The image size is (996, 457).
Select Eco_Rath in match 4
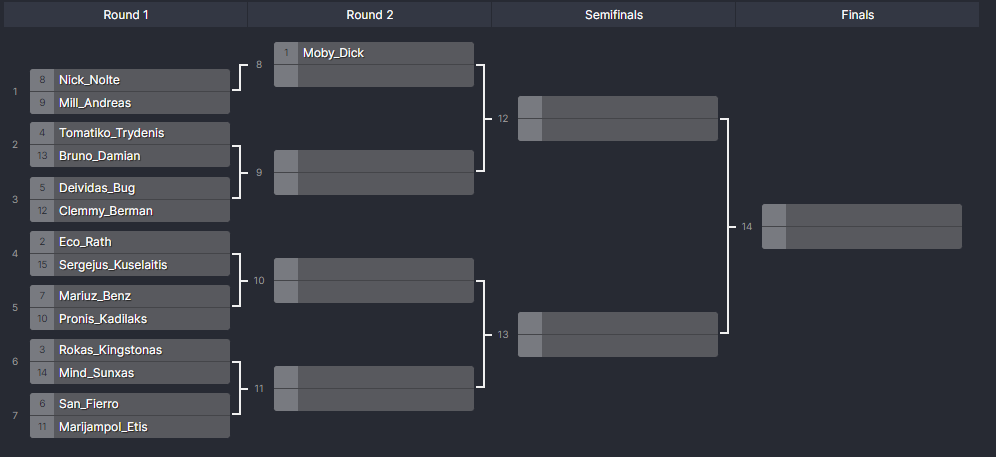pos(130,242)
